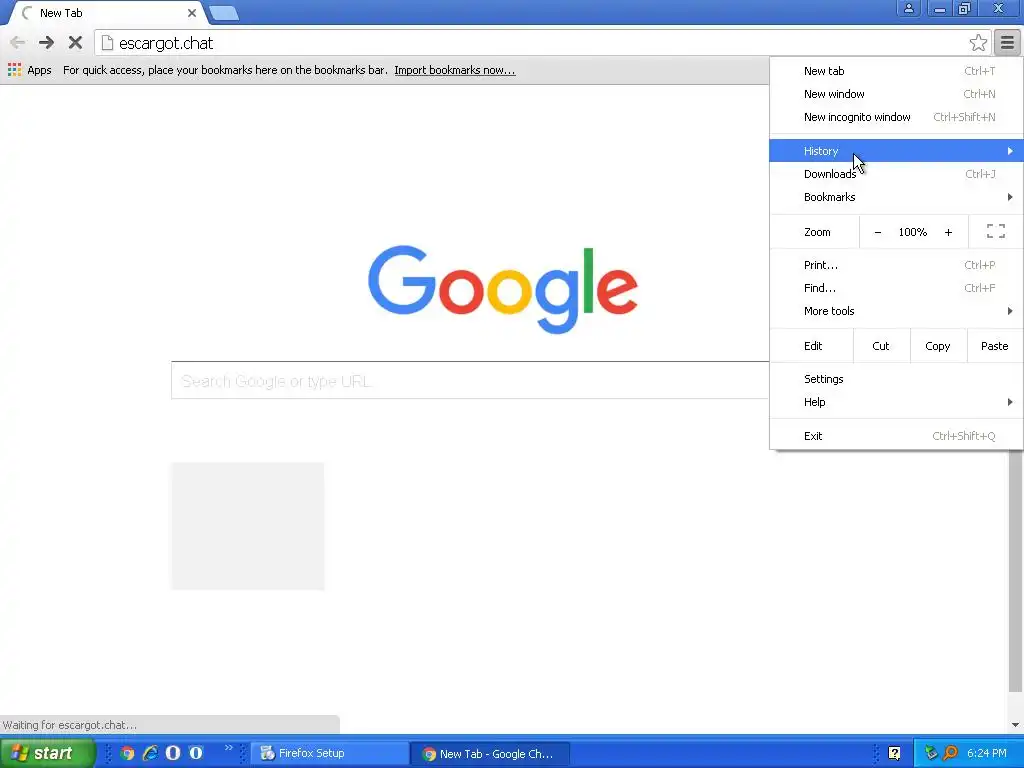Choose New window from the menu

pyautogui.click(x=896, y=94)
